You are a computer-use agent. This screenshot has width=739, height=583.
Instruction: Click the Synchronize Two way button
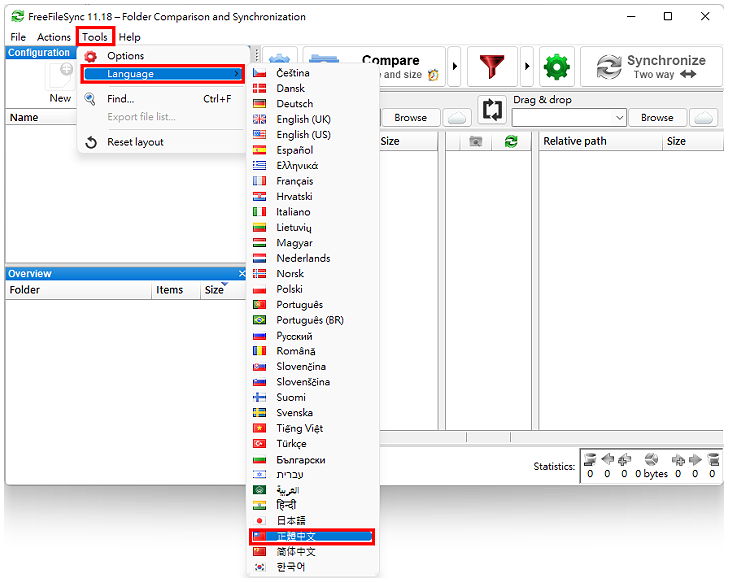point(651,66)
